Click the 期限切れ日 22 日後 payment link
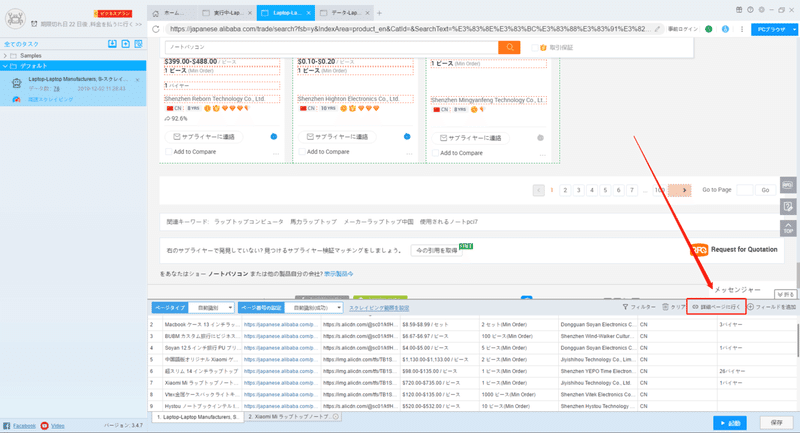Viewport: 800px width, 433px height. pyautogui.click(x=87, y=24)
